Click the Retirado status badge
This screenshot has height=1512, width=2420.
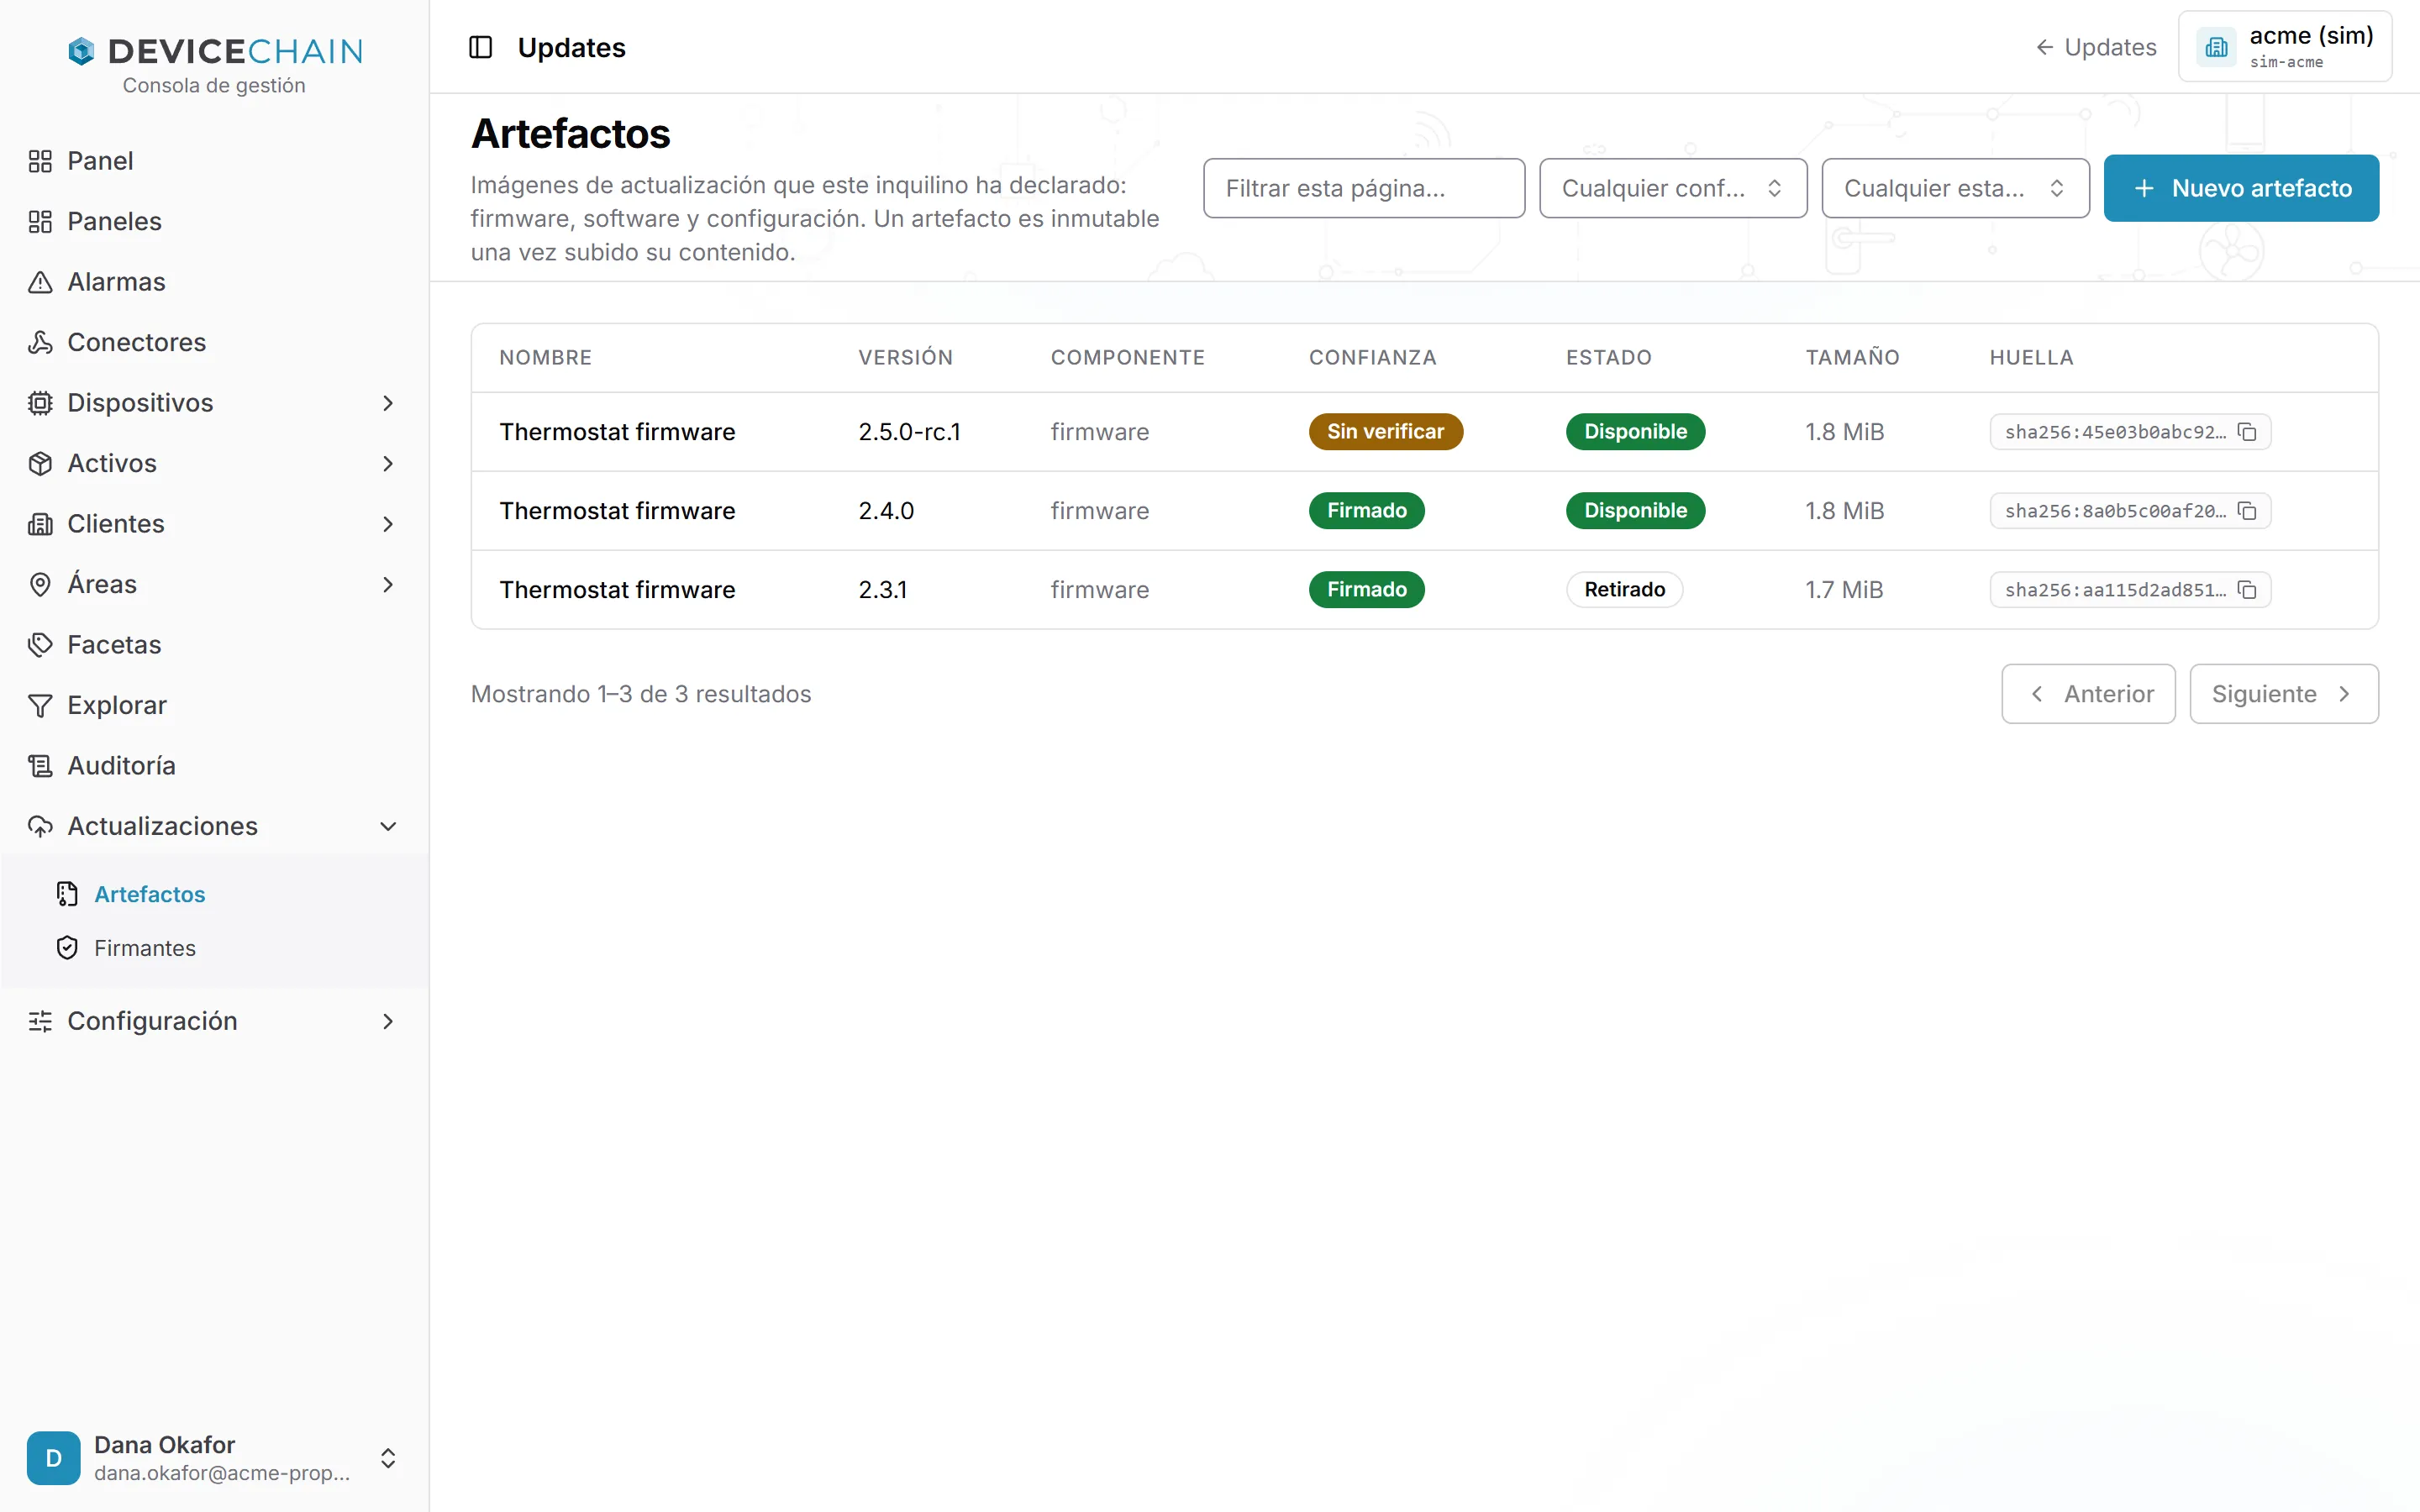pos(1624,590)
